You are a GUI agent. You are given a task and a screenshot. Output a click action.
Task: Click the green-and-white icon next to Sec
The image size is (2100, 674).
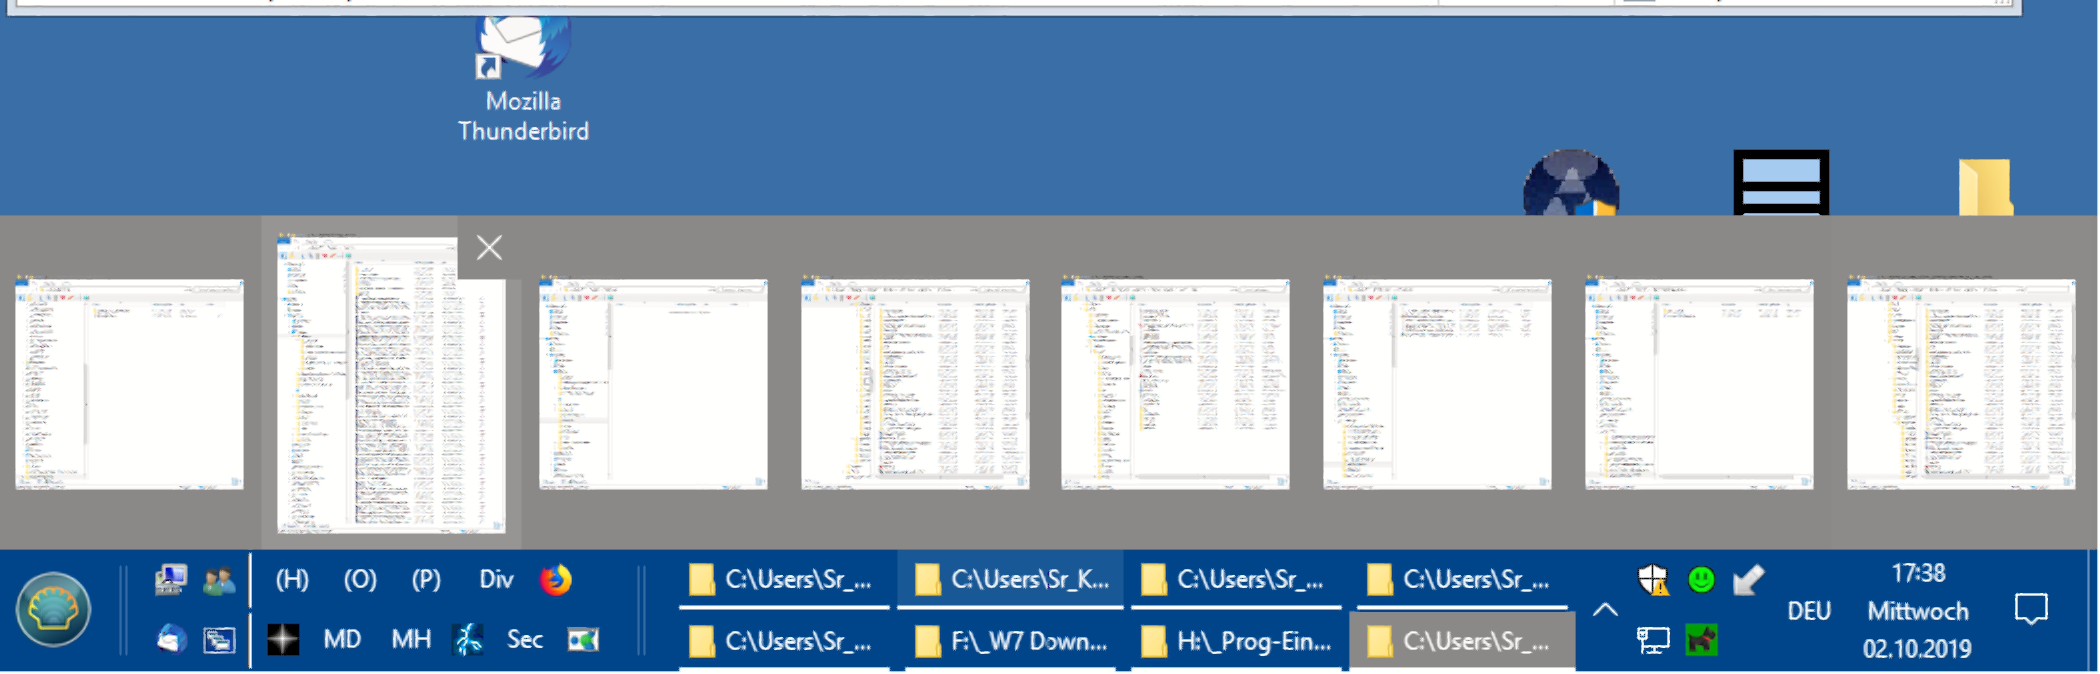(x=583, y=639)
